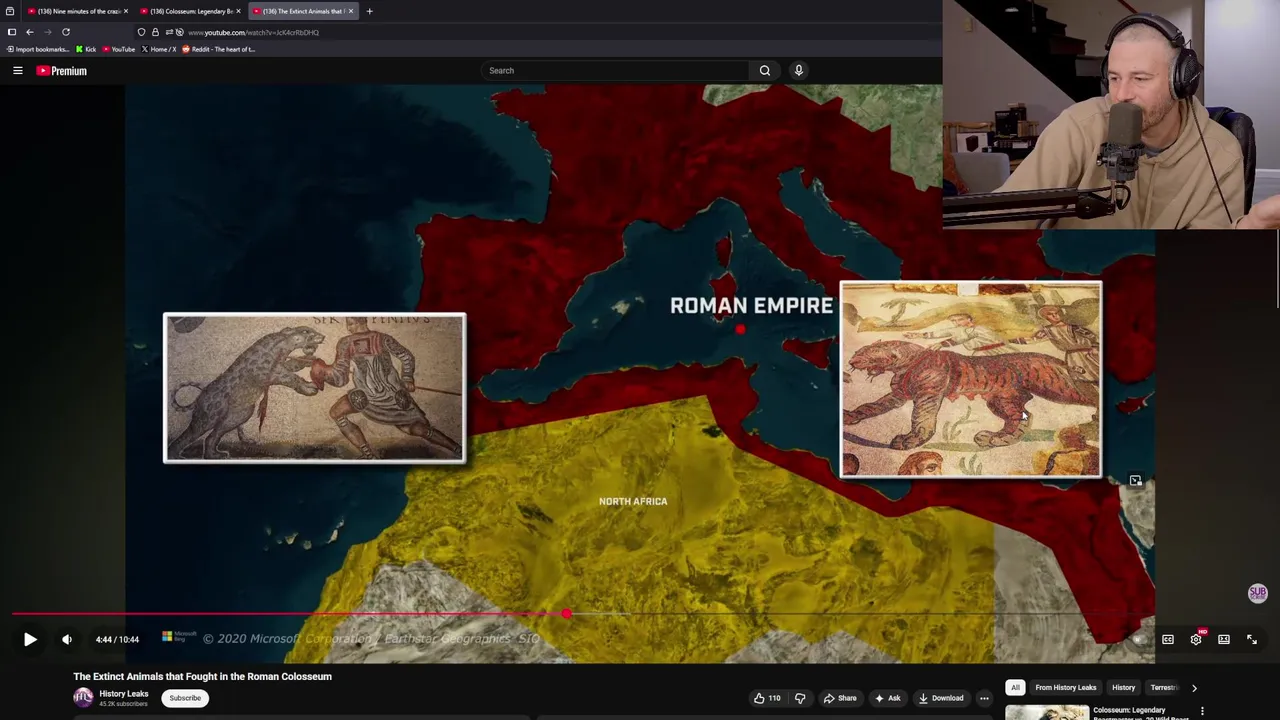Open options for Colosseum: Legendary recommended video

pyautogui.click(x=1203, y=711)
